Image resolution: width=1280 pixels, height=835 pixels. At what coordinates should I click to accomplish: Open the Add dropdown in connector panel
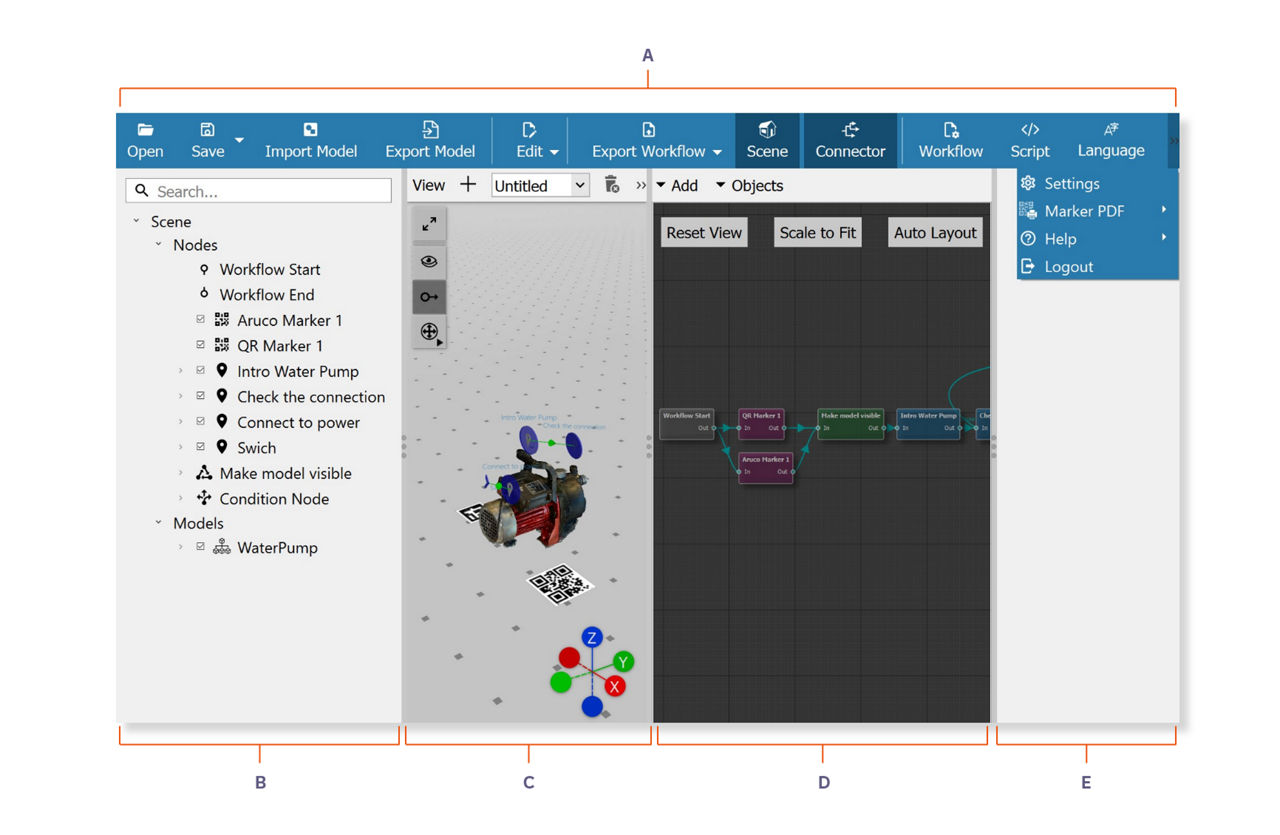[x=677, y=185]
